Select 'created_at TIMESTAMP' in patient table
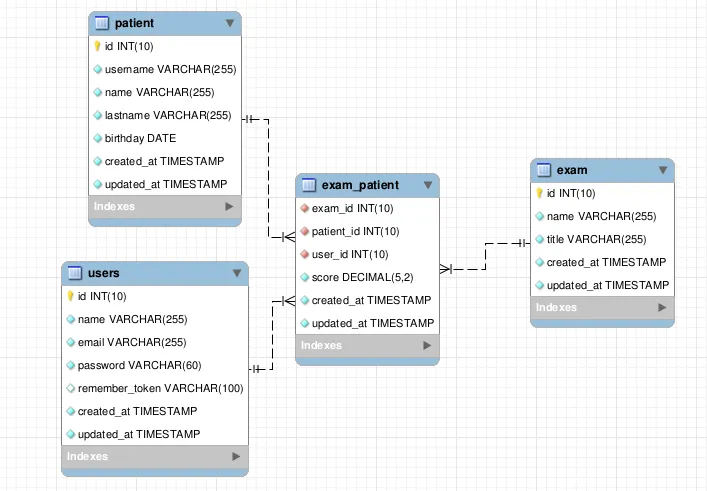Image resolution: width=707 pixels, height=491 pixels. [165, 161]
